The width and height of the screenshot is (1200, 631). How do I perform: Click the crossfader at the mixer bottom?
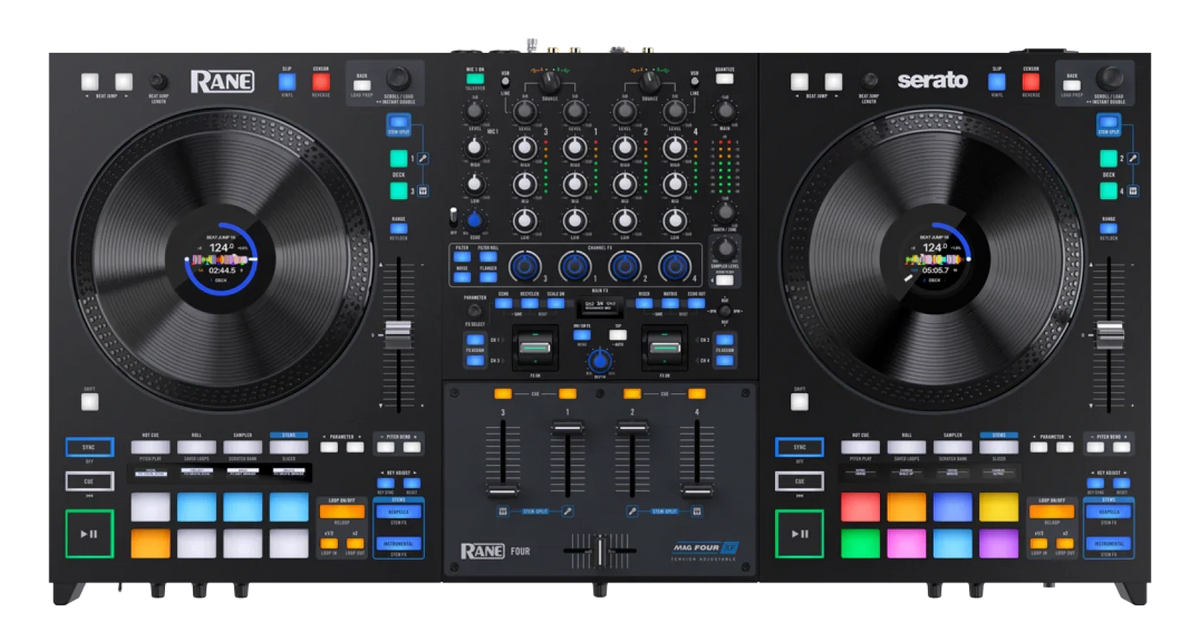[599, 550]
